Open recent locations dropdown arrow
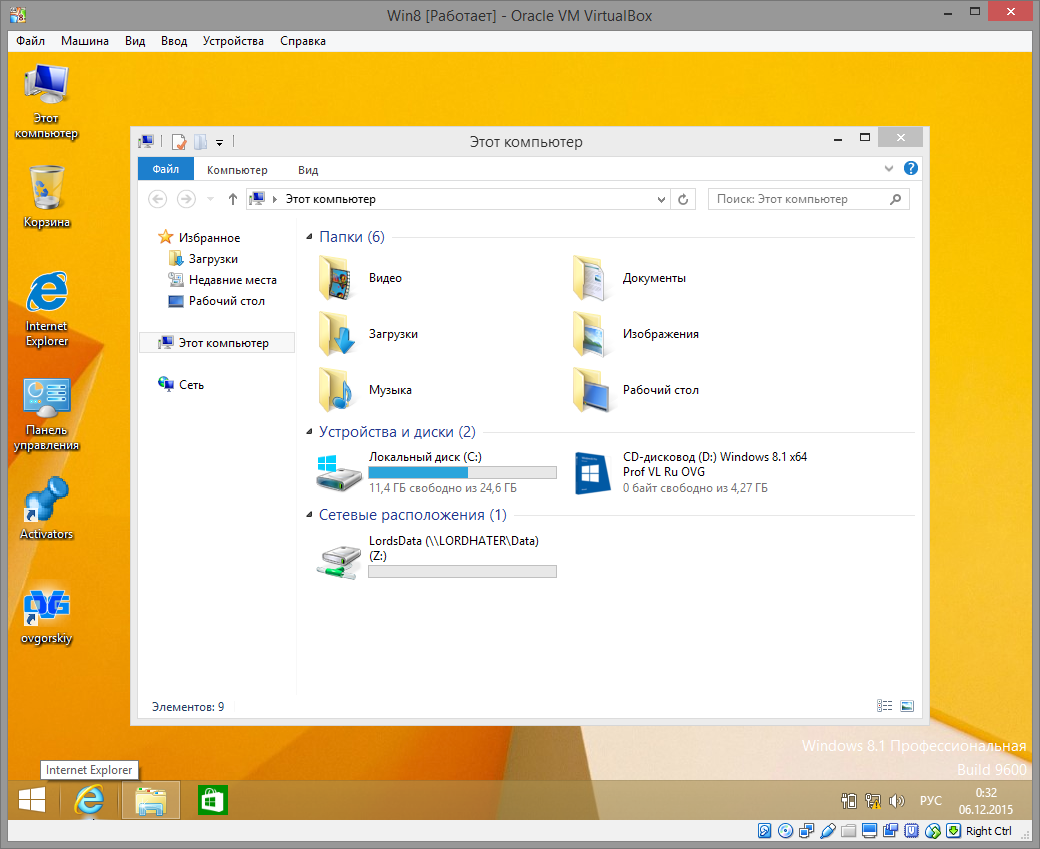 210,199
